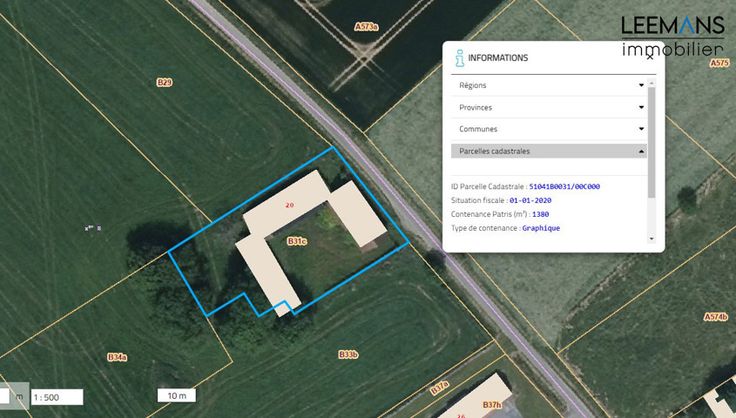The height and width of the screenshot is (418, 736).
Task: Expand the Communes section arrow
Action: 641,129
